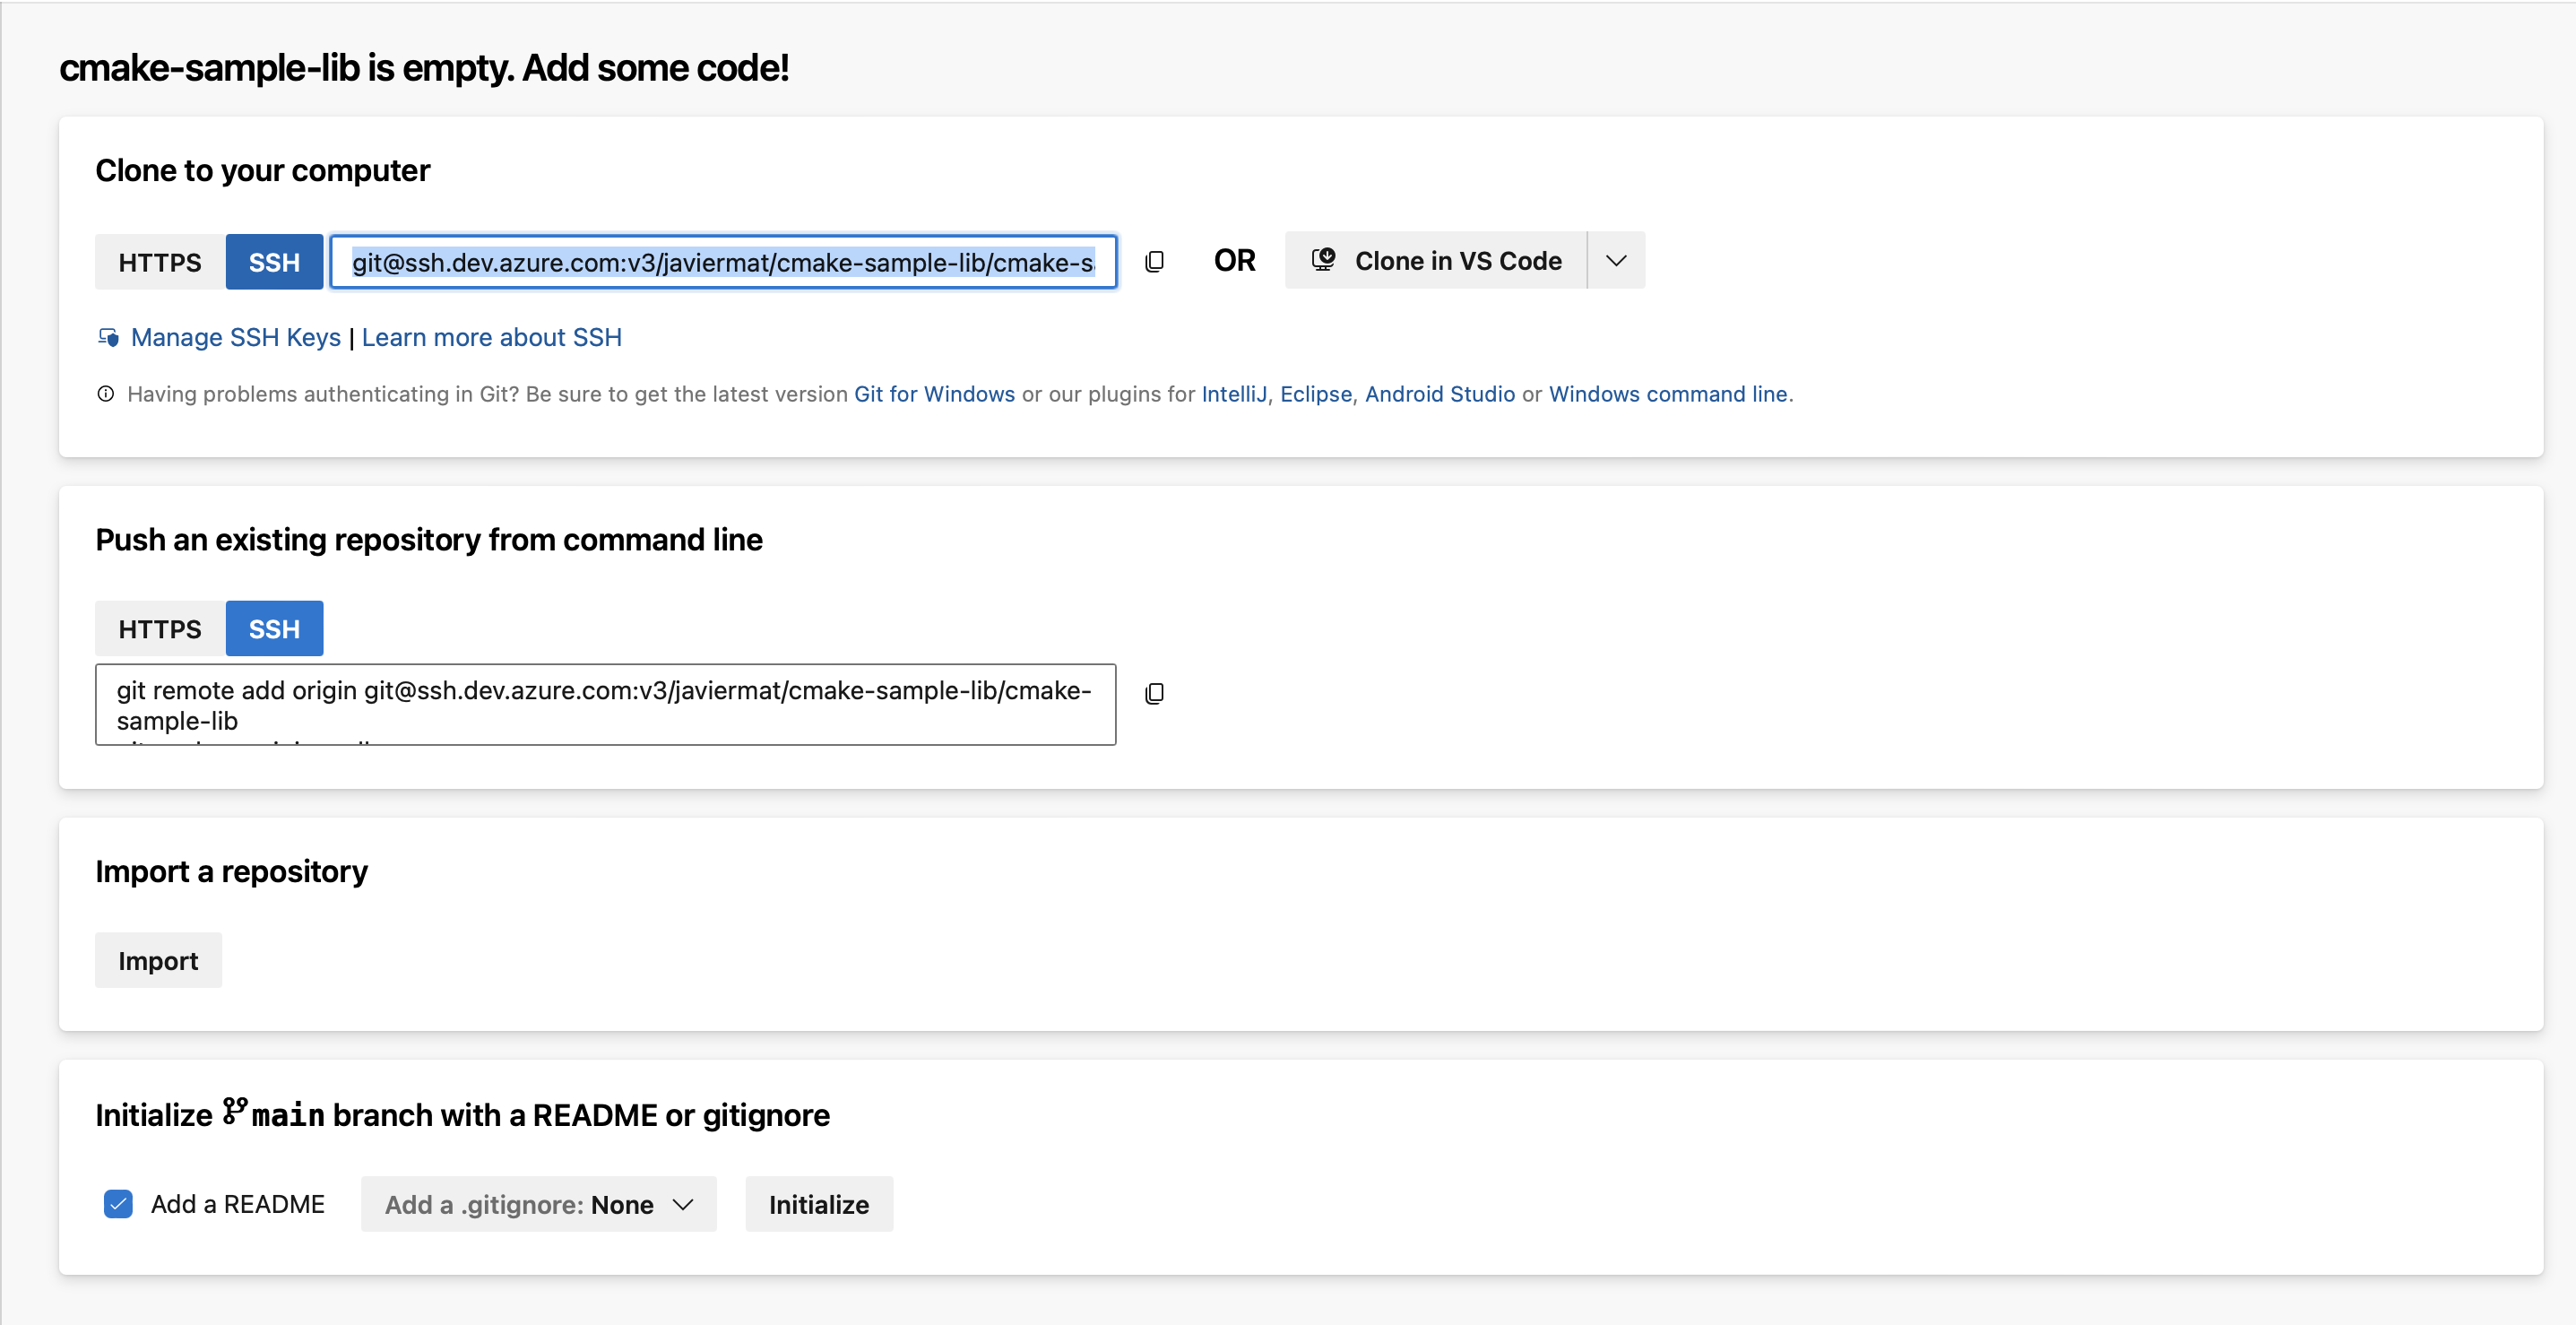Click the Import repository button
2576x1325 pixels.
pos(158,961)
